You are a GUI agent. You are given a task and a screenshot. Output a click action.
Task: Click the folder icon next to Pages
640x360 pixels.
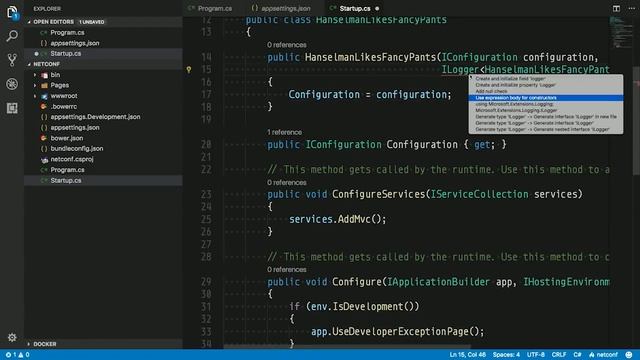(44, 85)
